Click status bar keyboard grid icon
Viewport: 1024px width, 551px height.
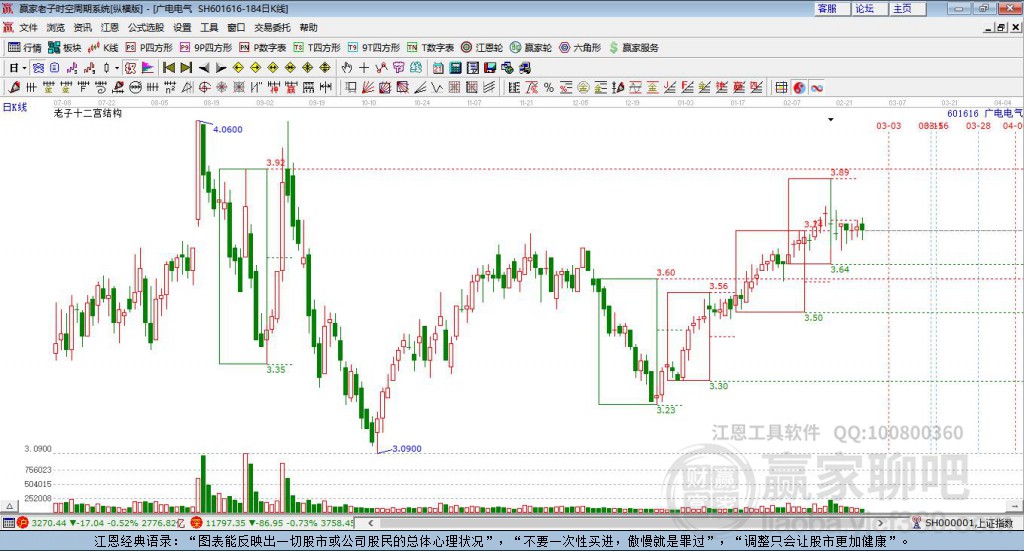8,523
